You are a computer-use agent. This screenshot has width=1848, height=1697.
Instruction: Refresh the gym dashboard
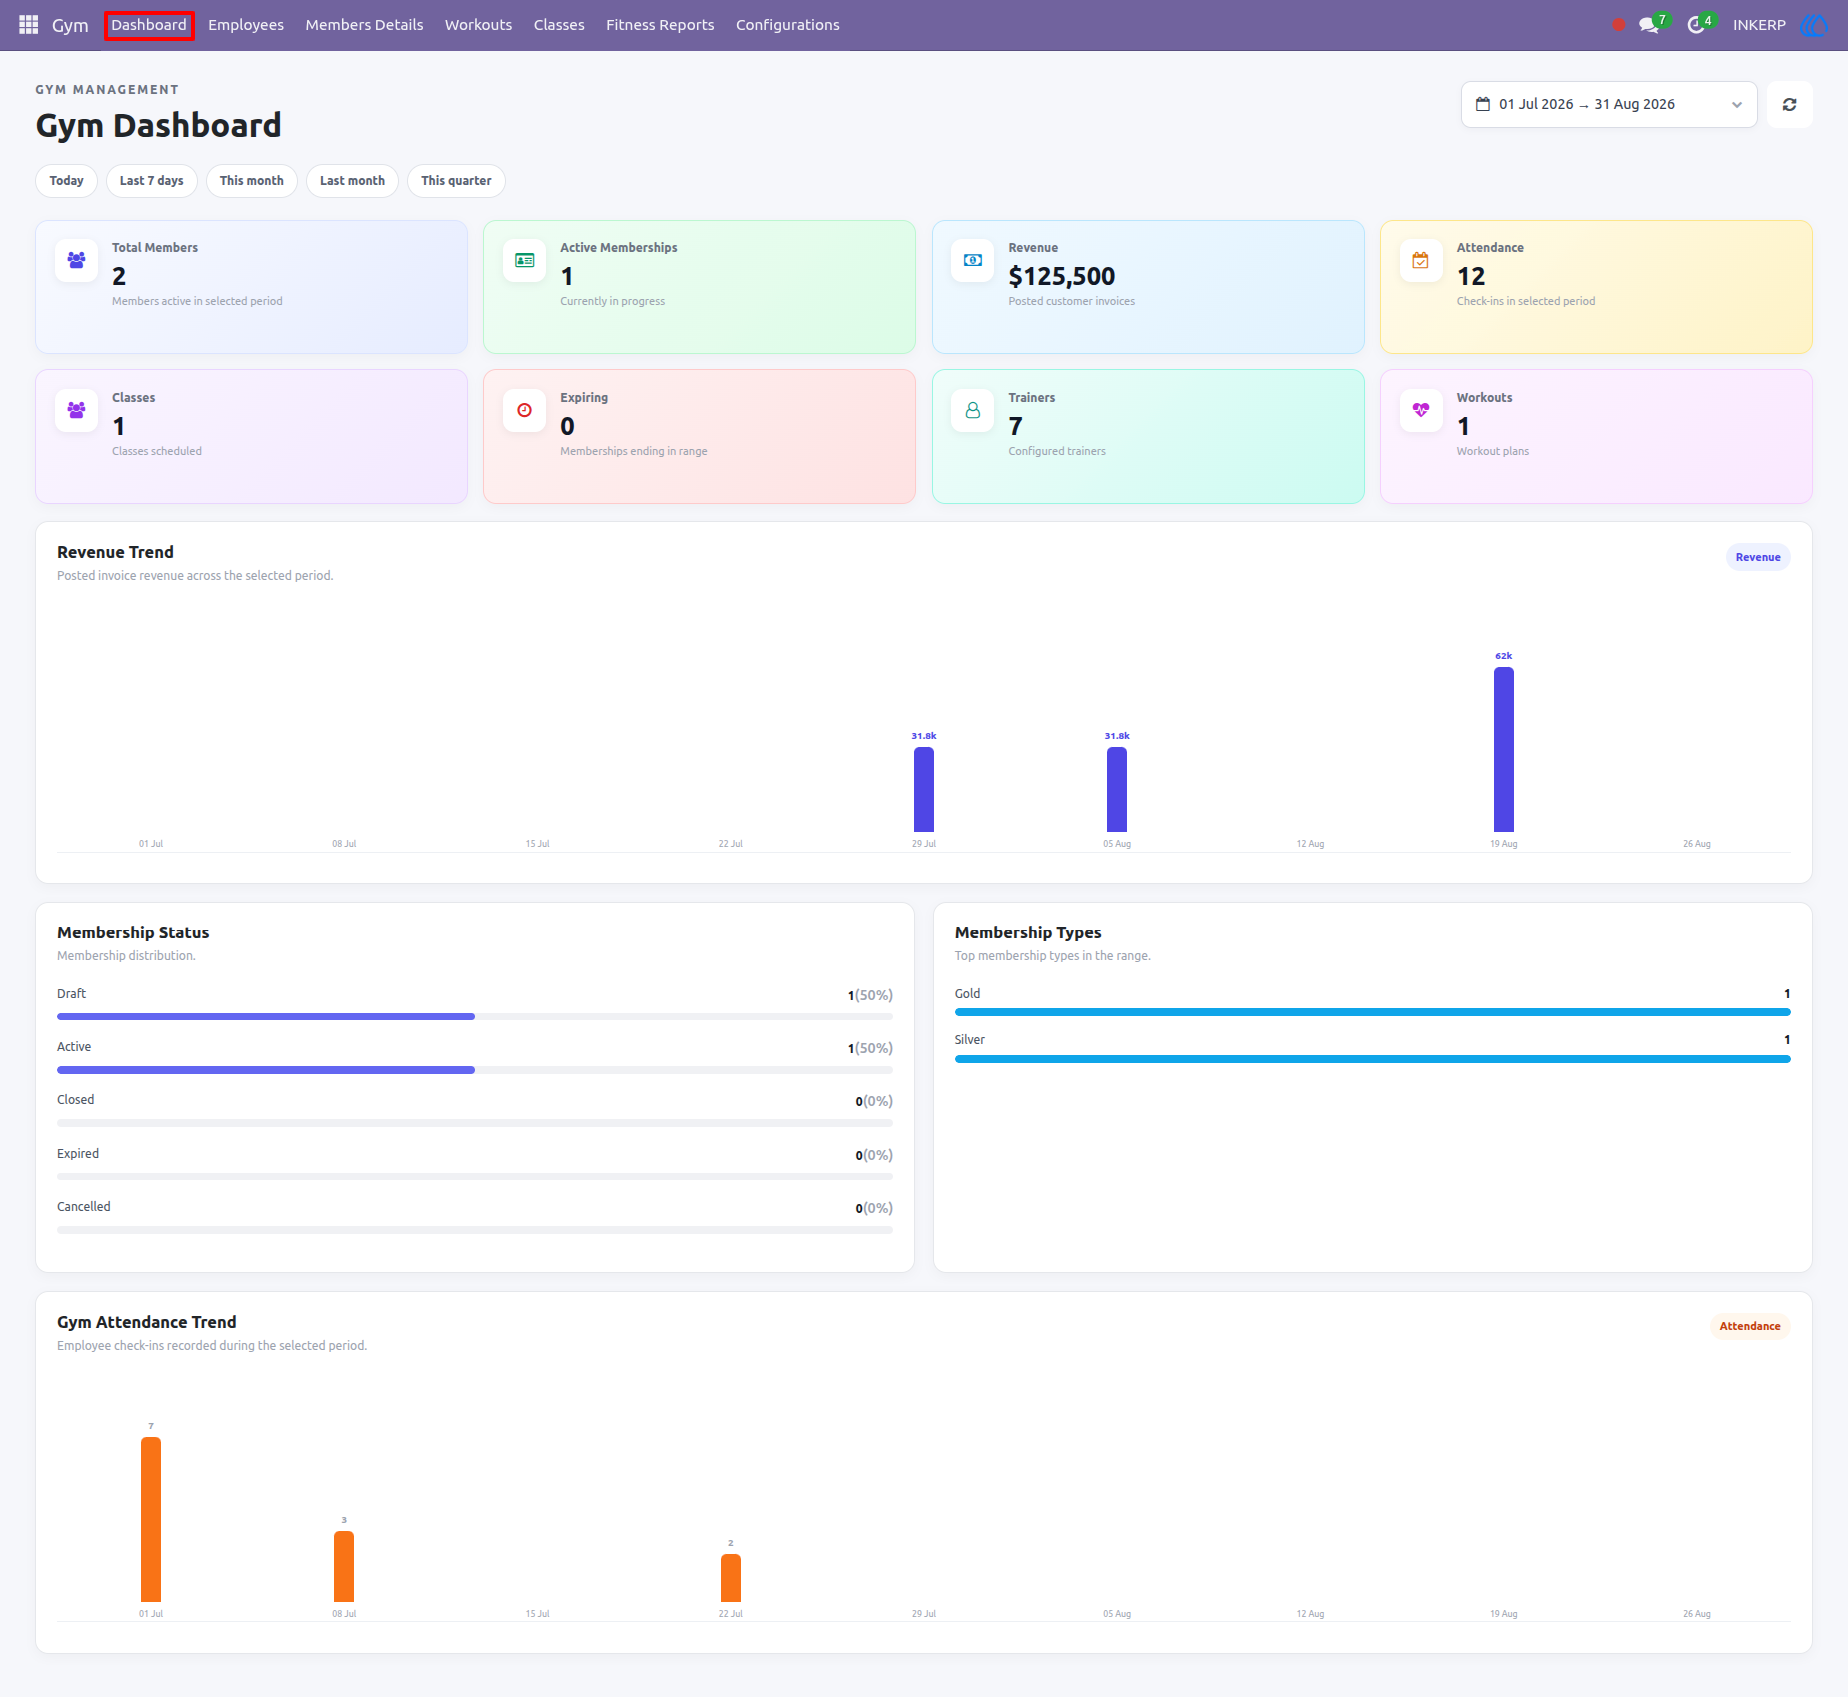tap(1789, 104)
